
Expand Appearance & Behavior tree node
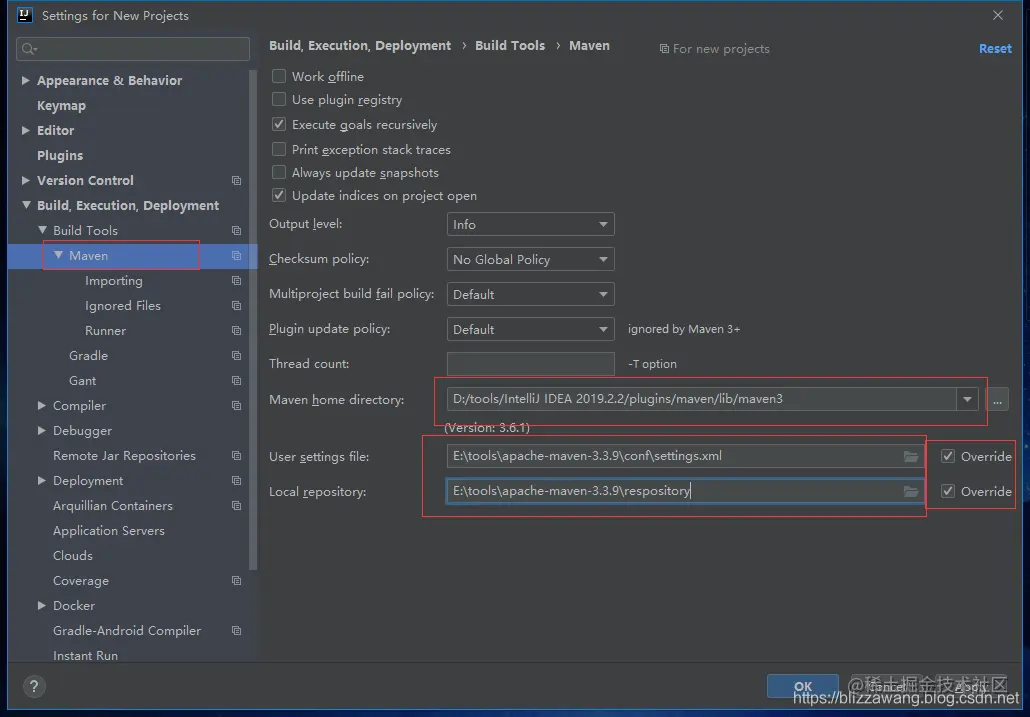[x=26, y=80]
